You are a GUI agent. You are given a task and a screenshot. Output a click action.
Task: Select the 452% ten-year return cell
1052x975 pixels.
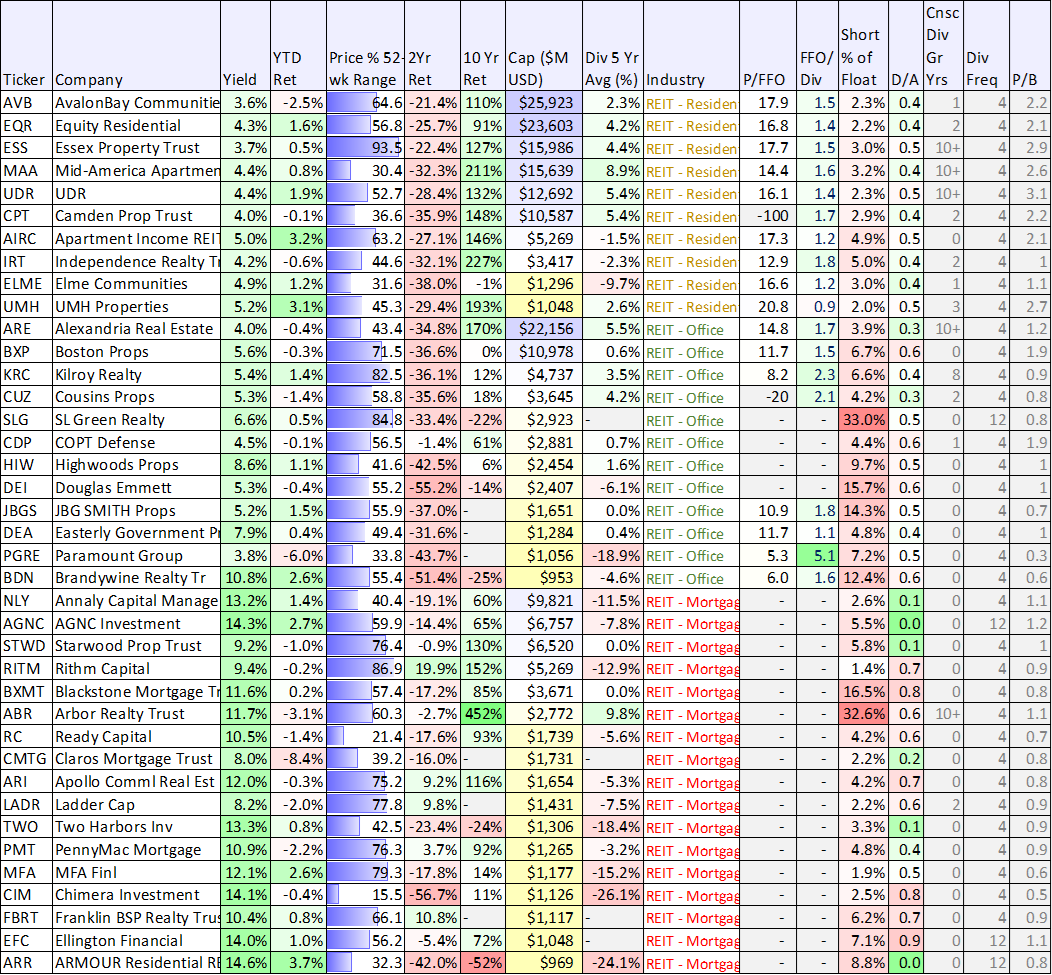pos(483,714)
